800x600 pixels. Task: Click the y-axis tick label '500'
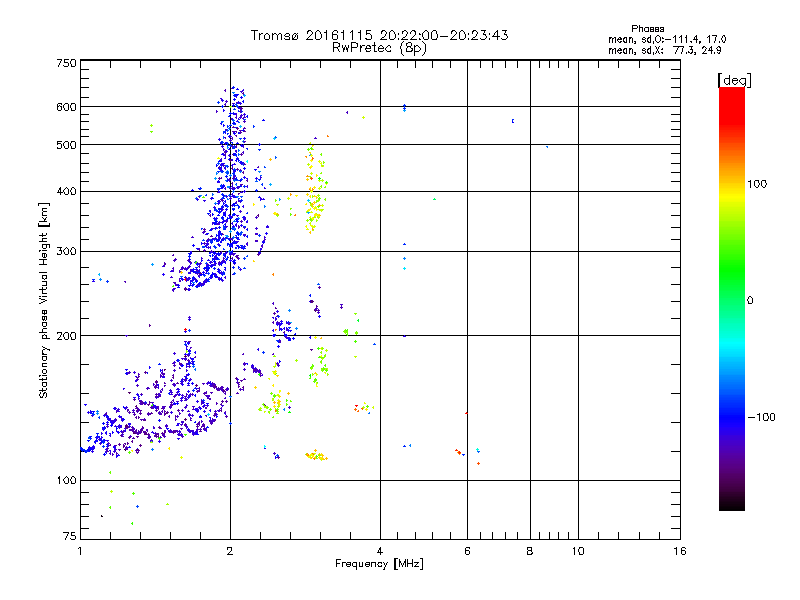(67, 145)
